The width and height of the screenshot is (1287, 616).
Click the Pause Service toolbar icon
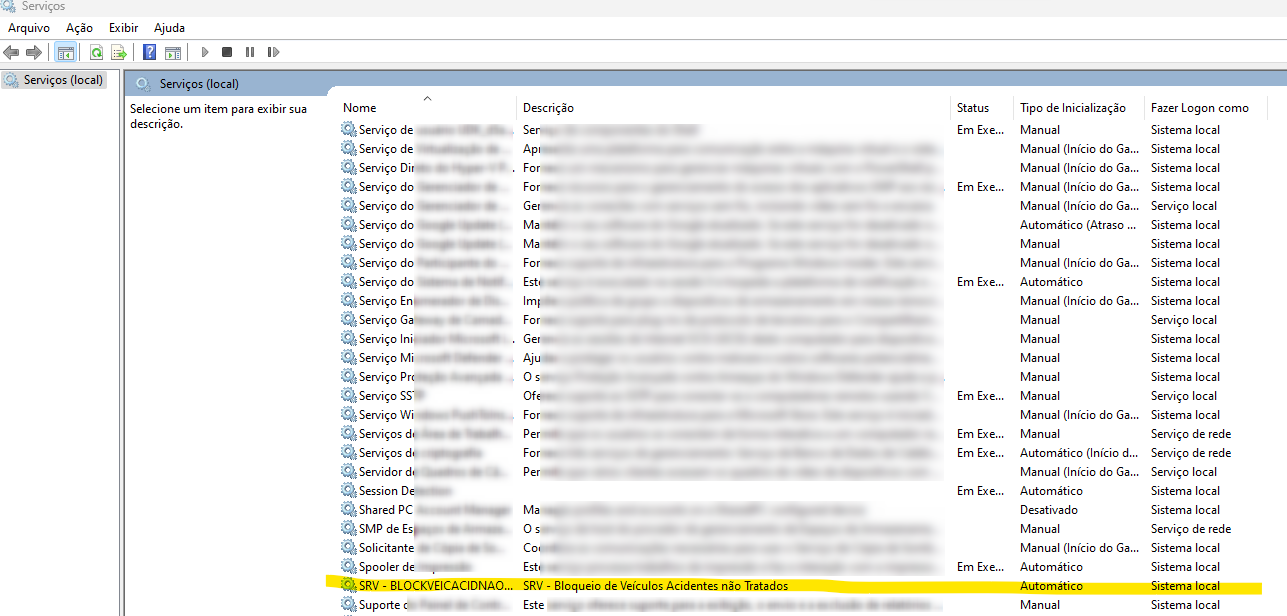pyautogui.click(x=249, y=52)
